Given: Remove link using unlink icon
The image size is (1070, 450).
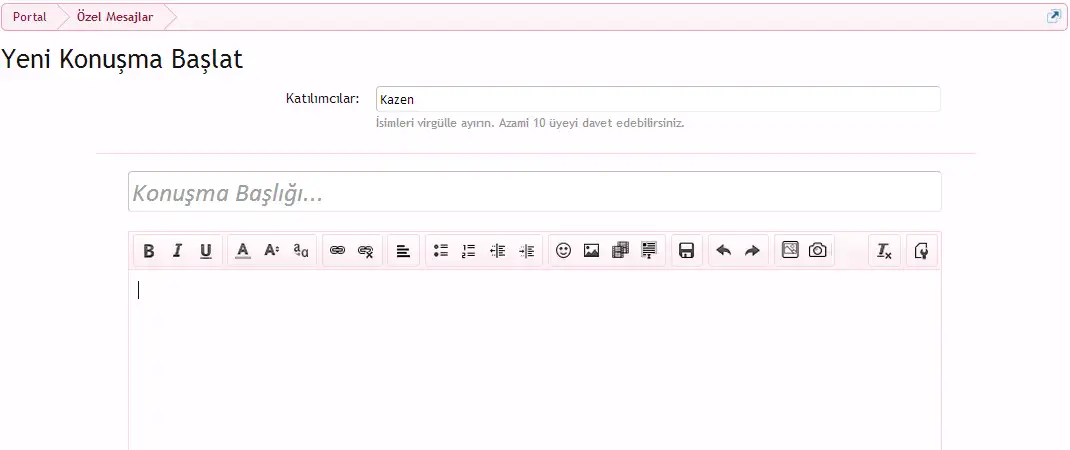Looking at the screenshot, I should (x=366, y=251).
